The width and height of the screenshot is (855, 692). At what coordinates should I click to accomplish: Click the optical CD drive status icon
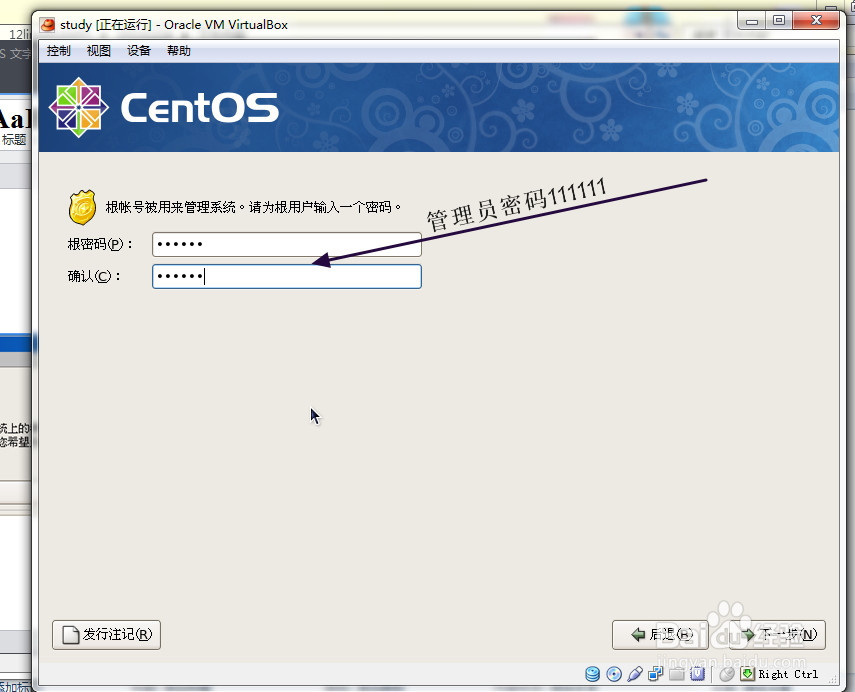(614, 675)
